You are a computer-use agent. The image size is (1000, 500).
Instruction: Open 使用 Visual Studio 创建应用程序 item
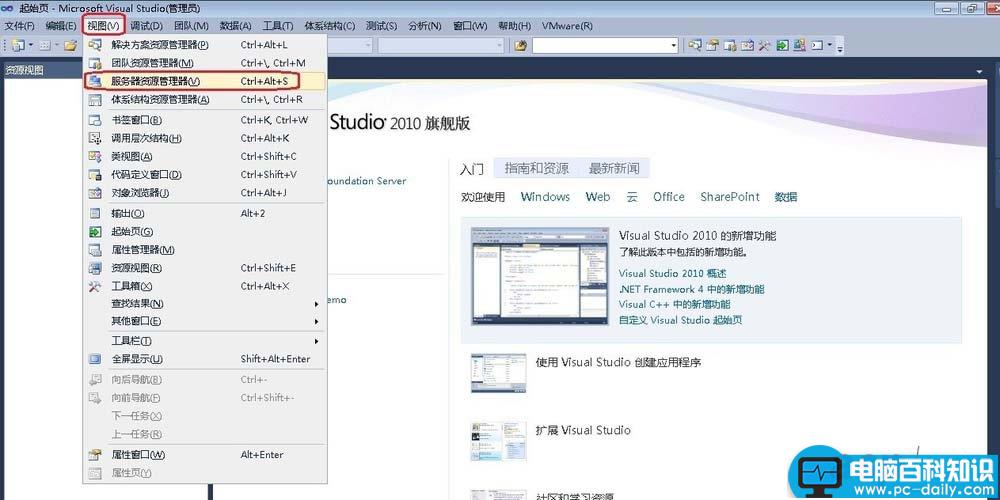click(619, 362)
